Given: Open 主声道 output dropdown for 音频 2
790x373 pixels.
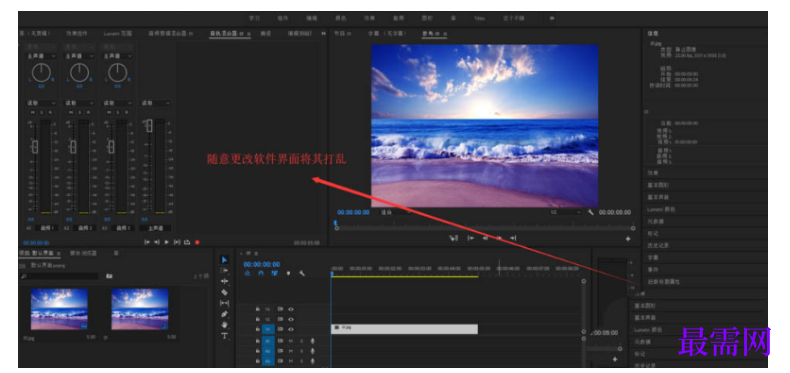Looking at the screenshot, I should click(79, 56).
